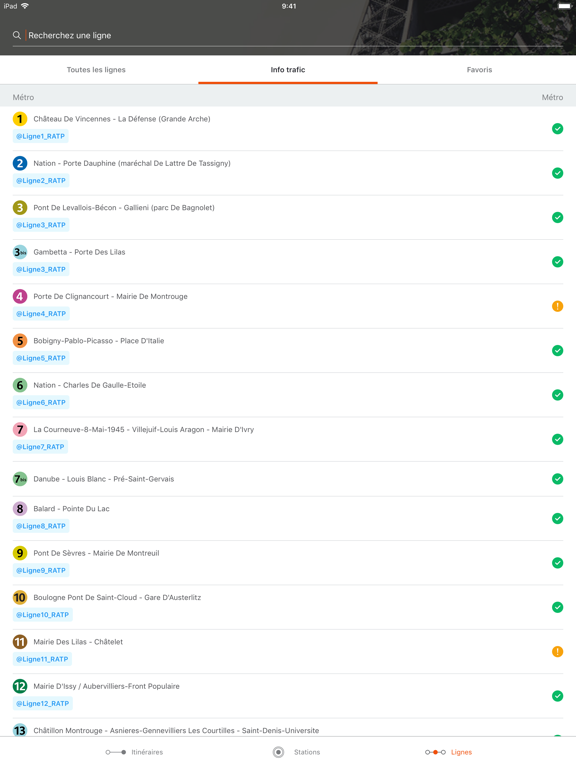Select Bobigny-Pablo-Picasso - Place D'Italie text

(x=98, y=341)
